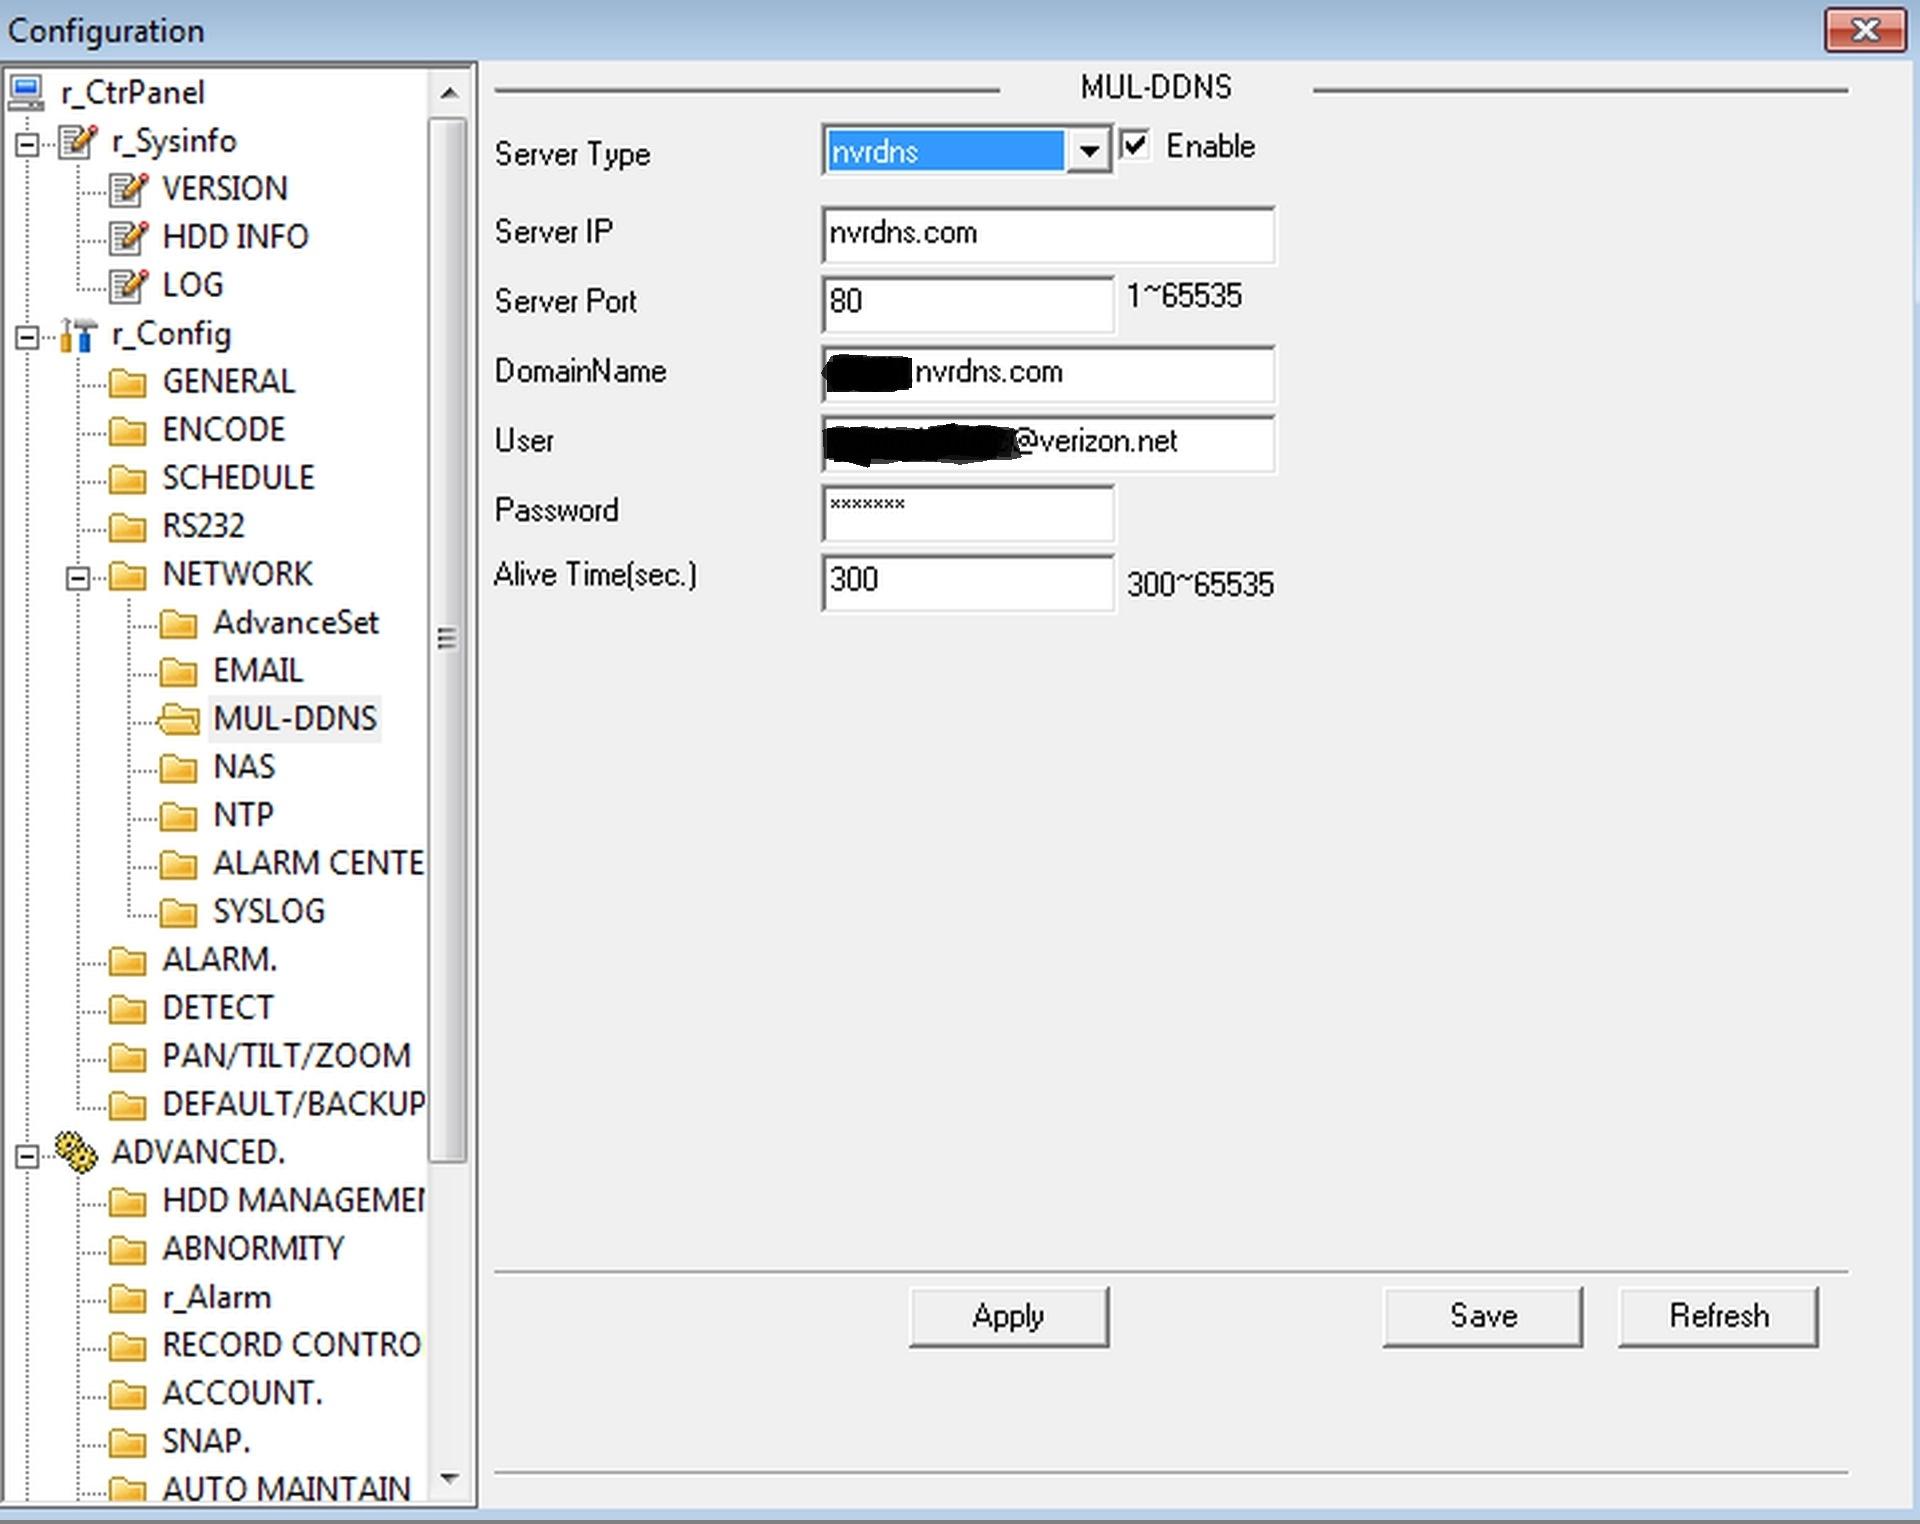Click the VERSION notepad icon
The height and width of the screenshot is (1524, 1920).
pyautogui.click(x=128, y=189)
